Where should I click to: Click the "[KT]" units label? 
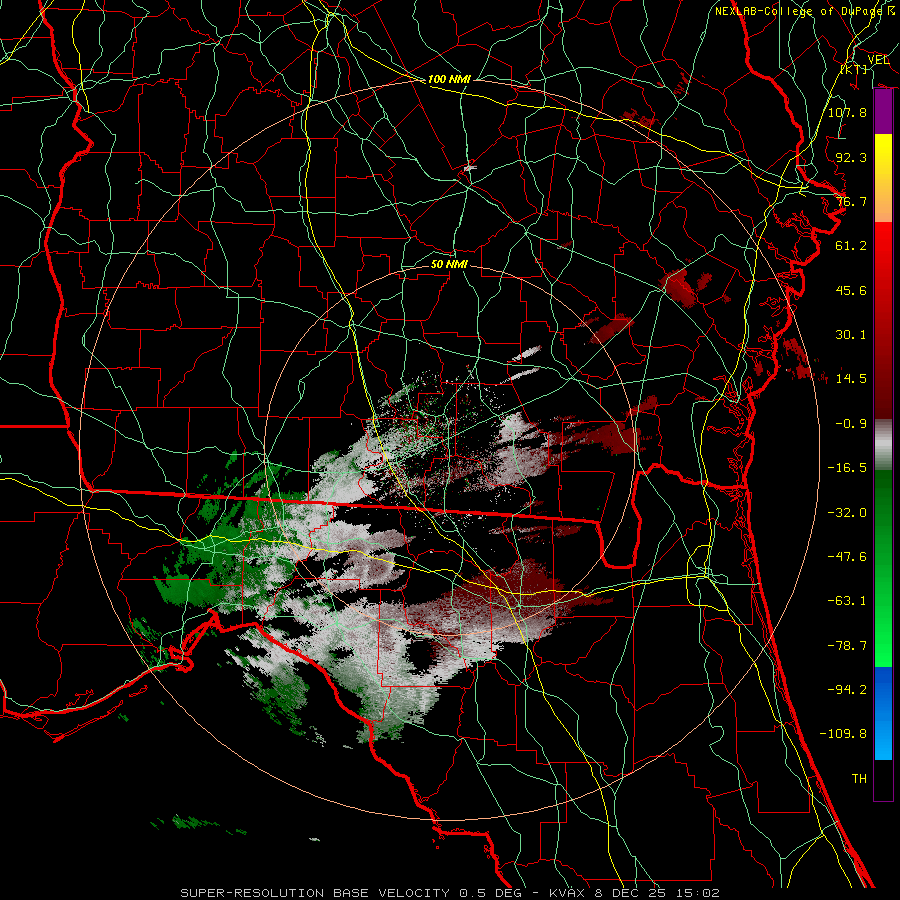click(854, 69)
